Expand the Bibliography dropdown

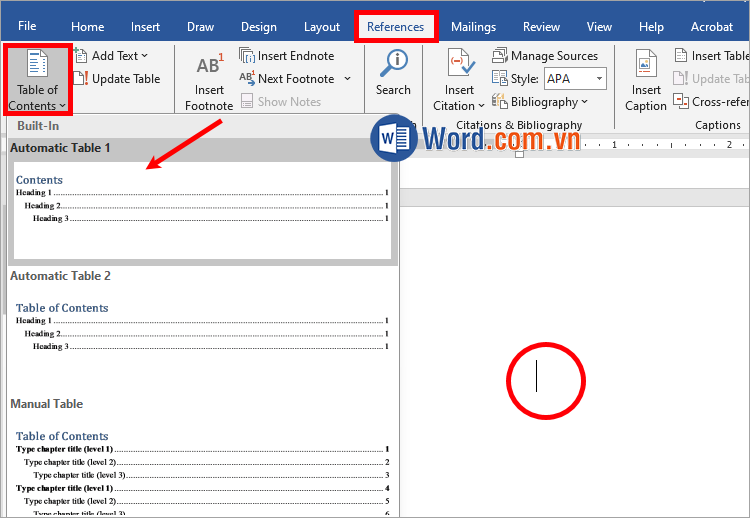point(540,102)
